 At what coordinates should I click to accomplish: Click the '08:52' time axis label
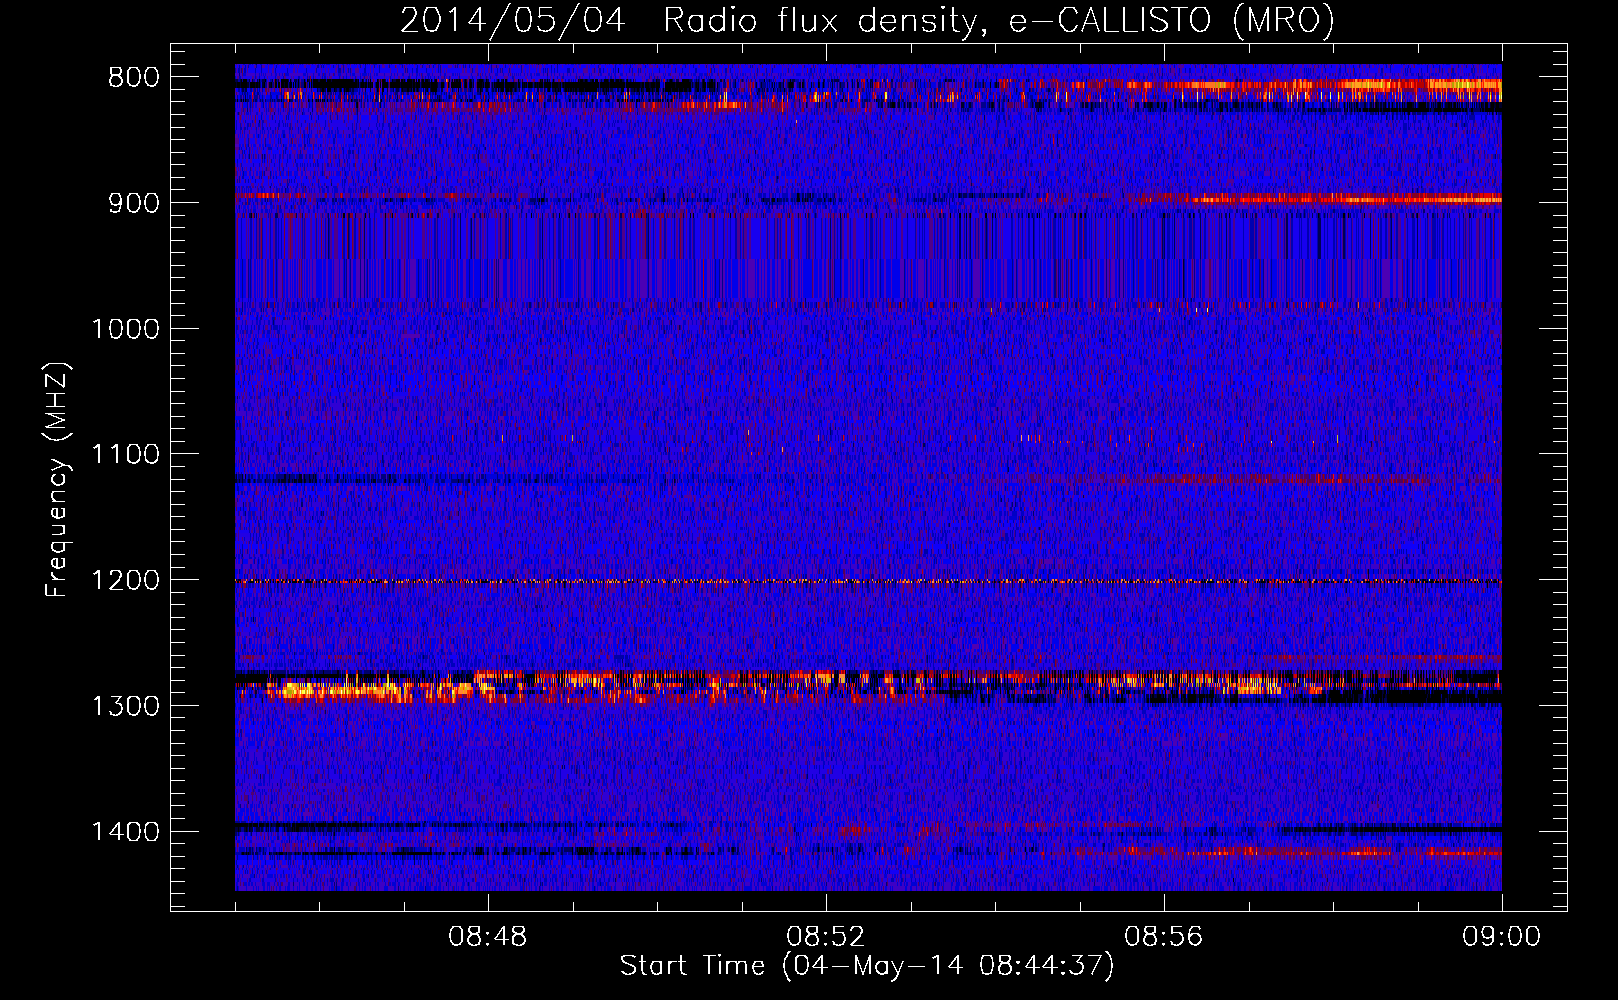coord(826,937)
